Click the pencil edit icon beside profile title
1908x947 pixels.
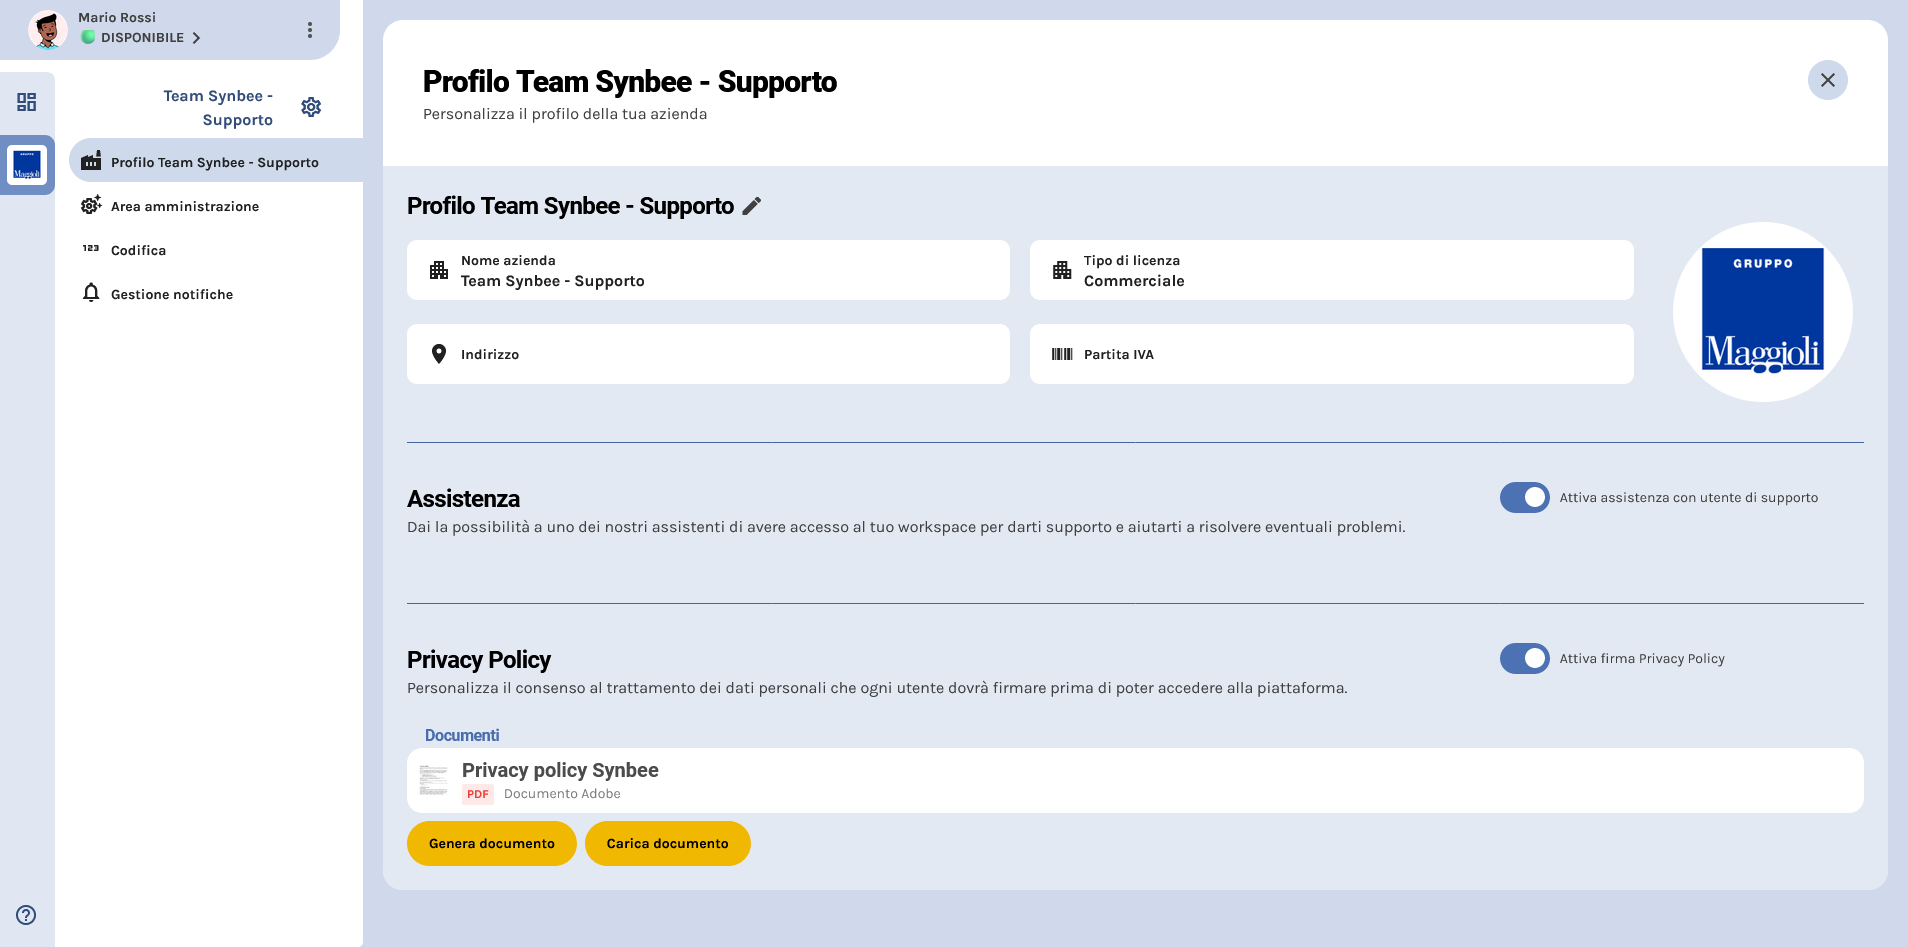752,206
